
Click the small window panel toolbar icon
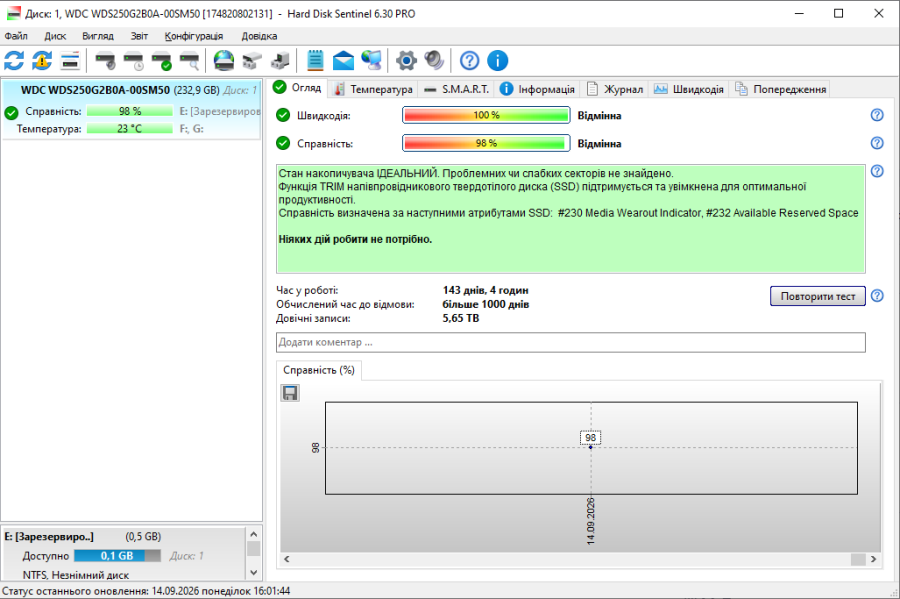[x=70, y=60]
